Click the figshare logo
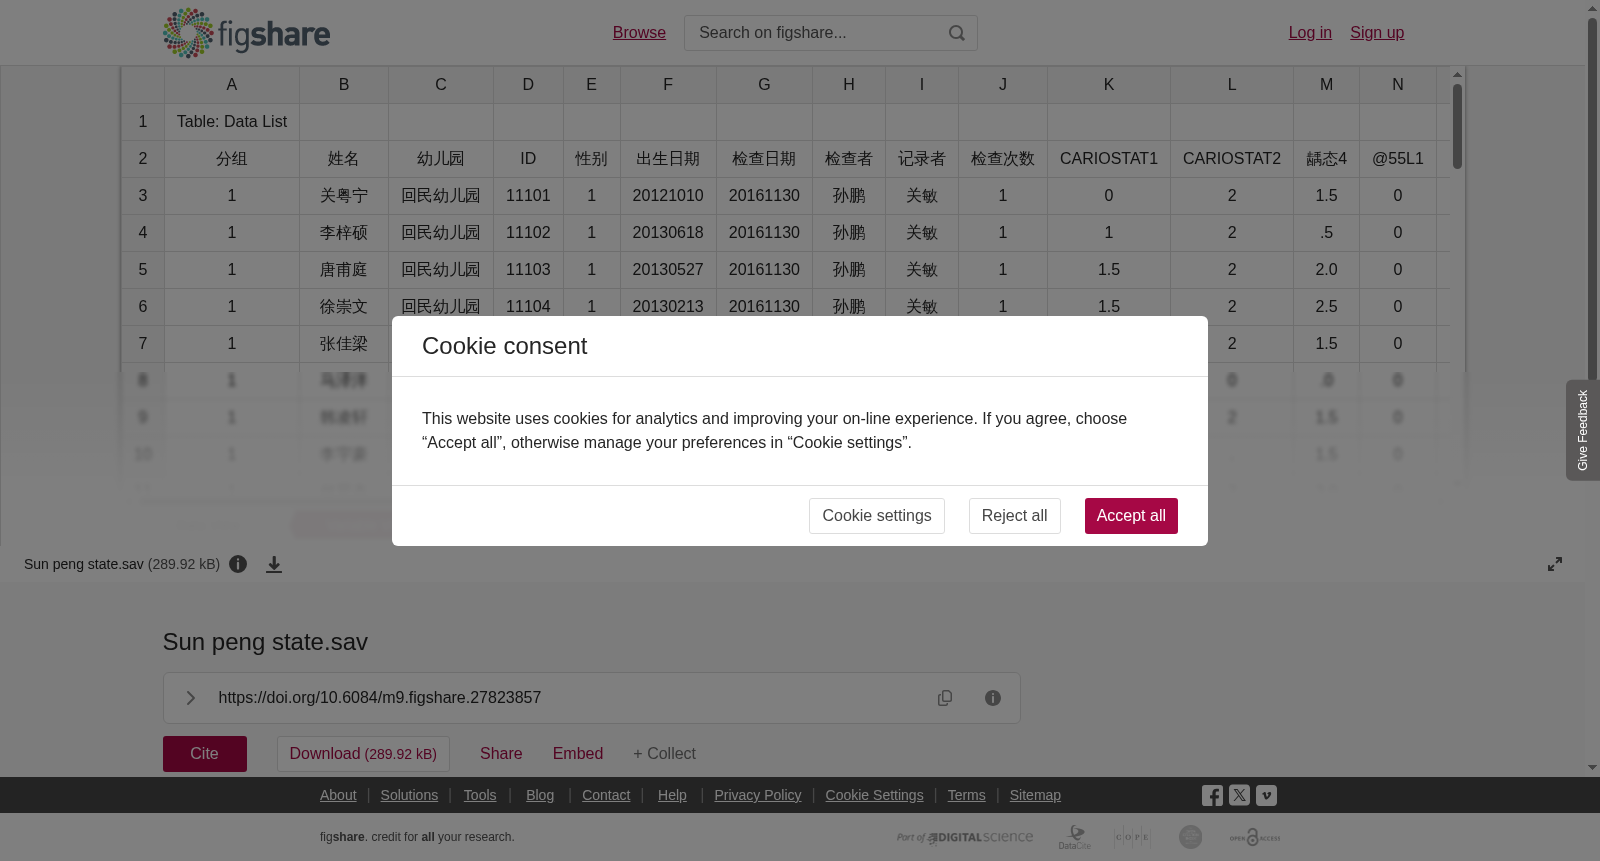 pos(246,33)
